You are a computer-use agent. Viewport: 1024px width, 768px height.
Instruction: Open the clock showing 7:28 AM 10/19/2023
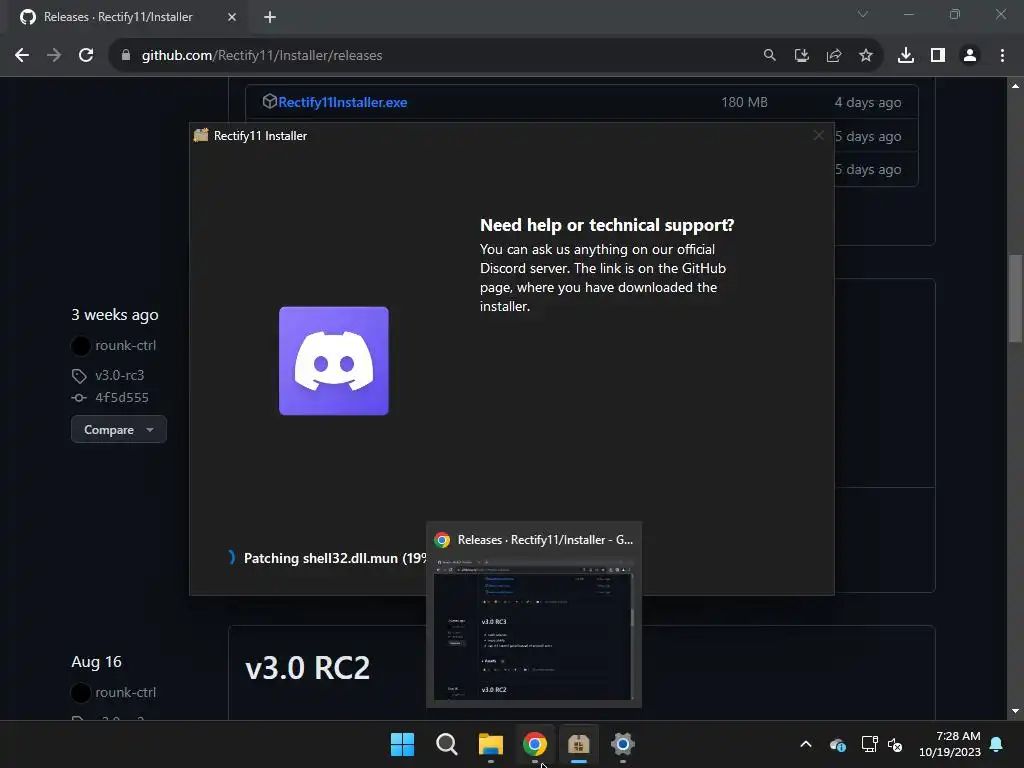click(950, 744)
